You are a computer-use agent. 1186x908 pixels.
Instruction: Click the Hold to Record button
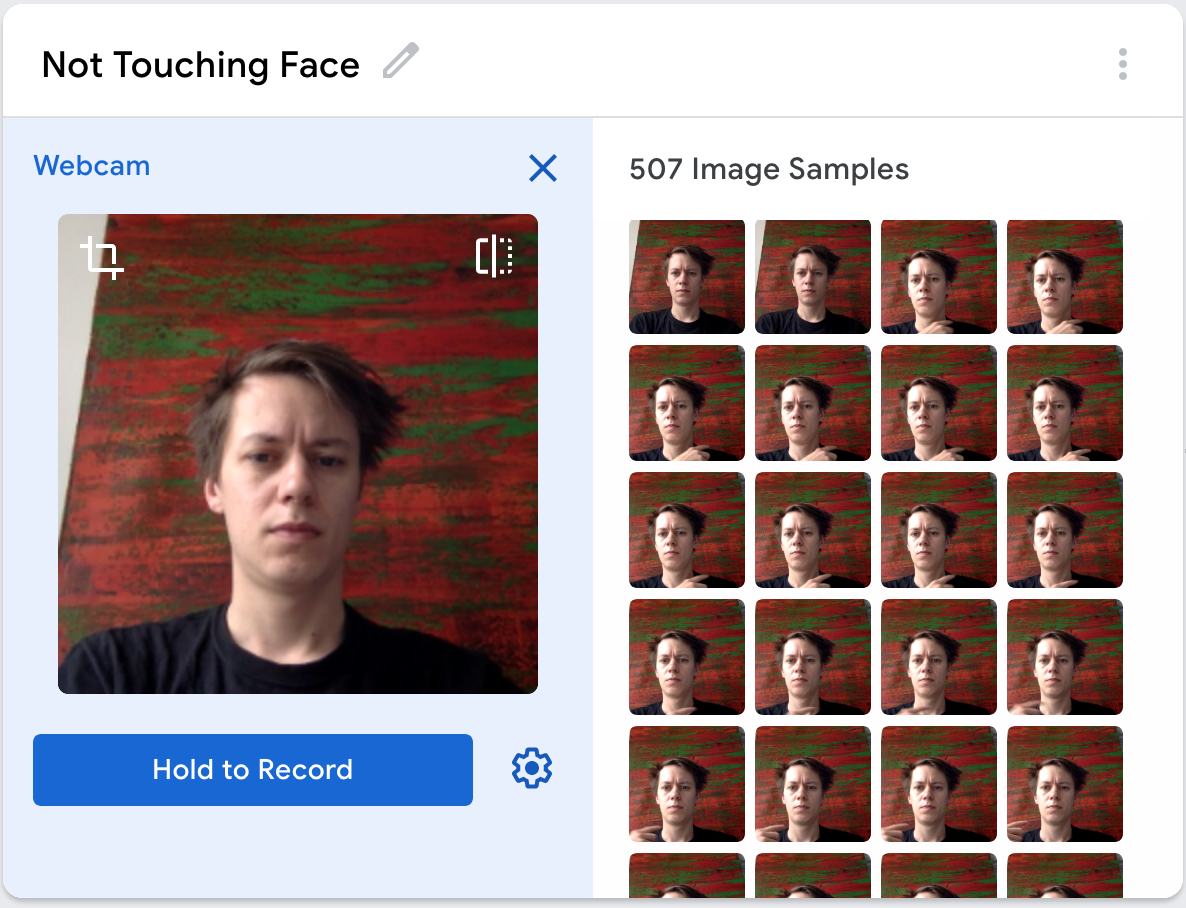click(253, 770)
